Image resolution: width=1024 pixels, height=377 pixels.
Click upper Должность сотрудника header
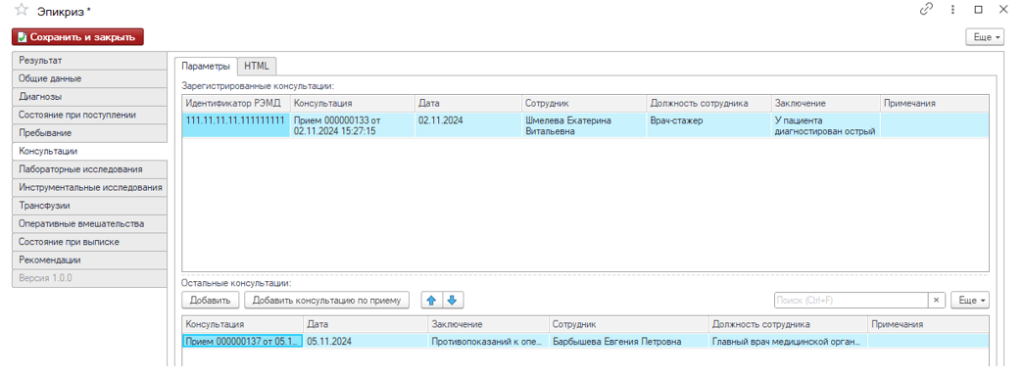click(709, 103)
